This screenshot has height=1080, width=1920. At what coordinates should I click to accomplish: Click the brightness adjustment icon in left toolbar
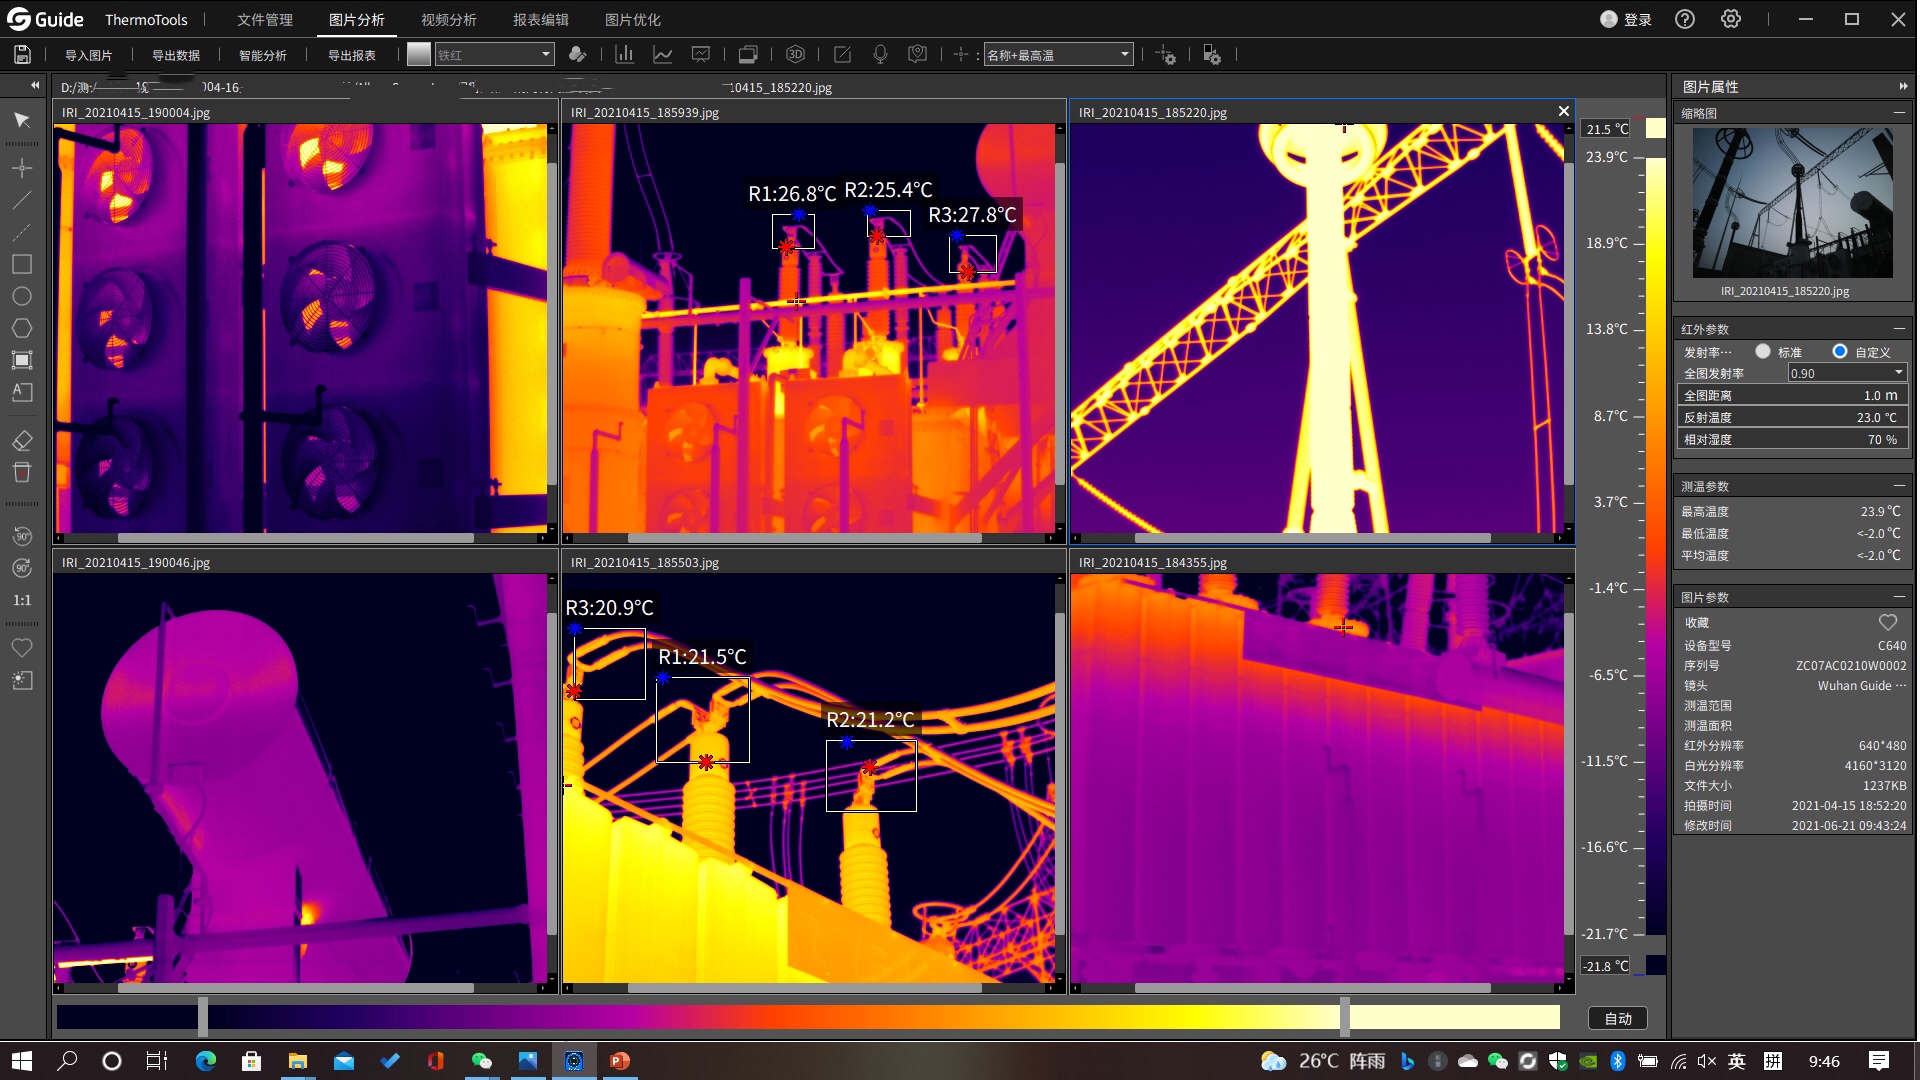pos(22,680)
